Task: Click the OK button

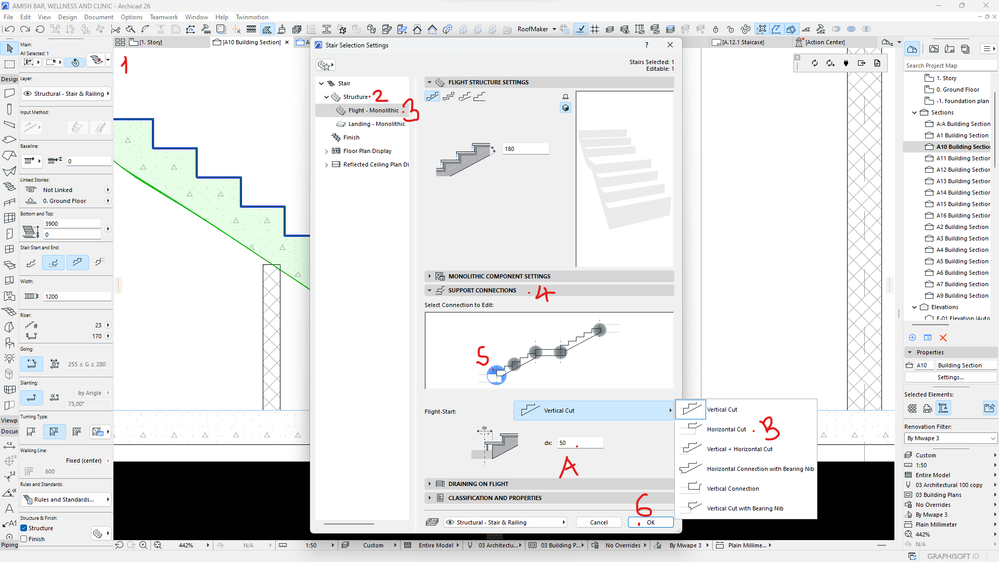Action: [650, 522]
